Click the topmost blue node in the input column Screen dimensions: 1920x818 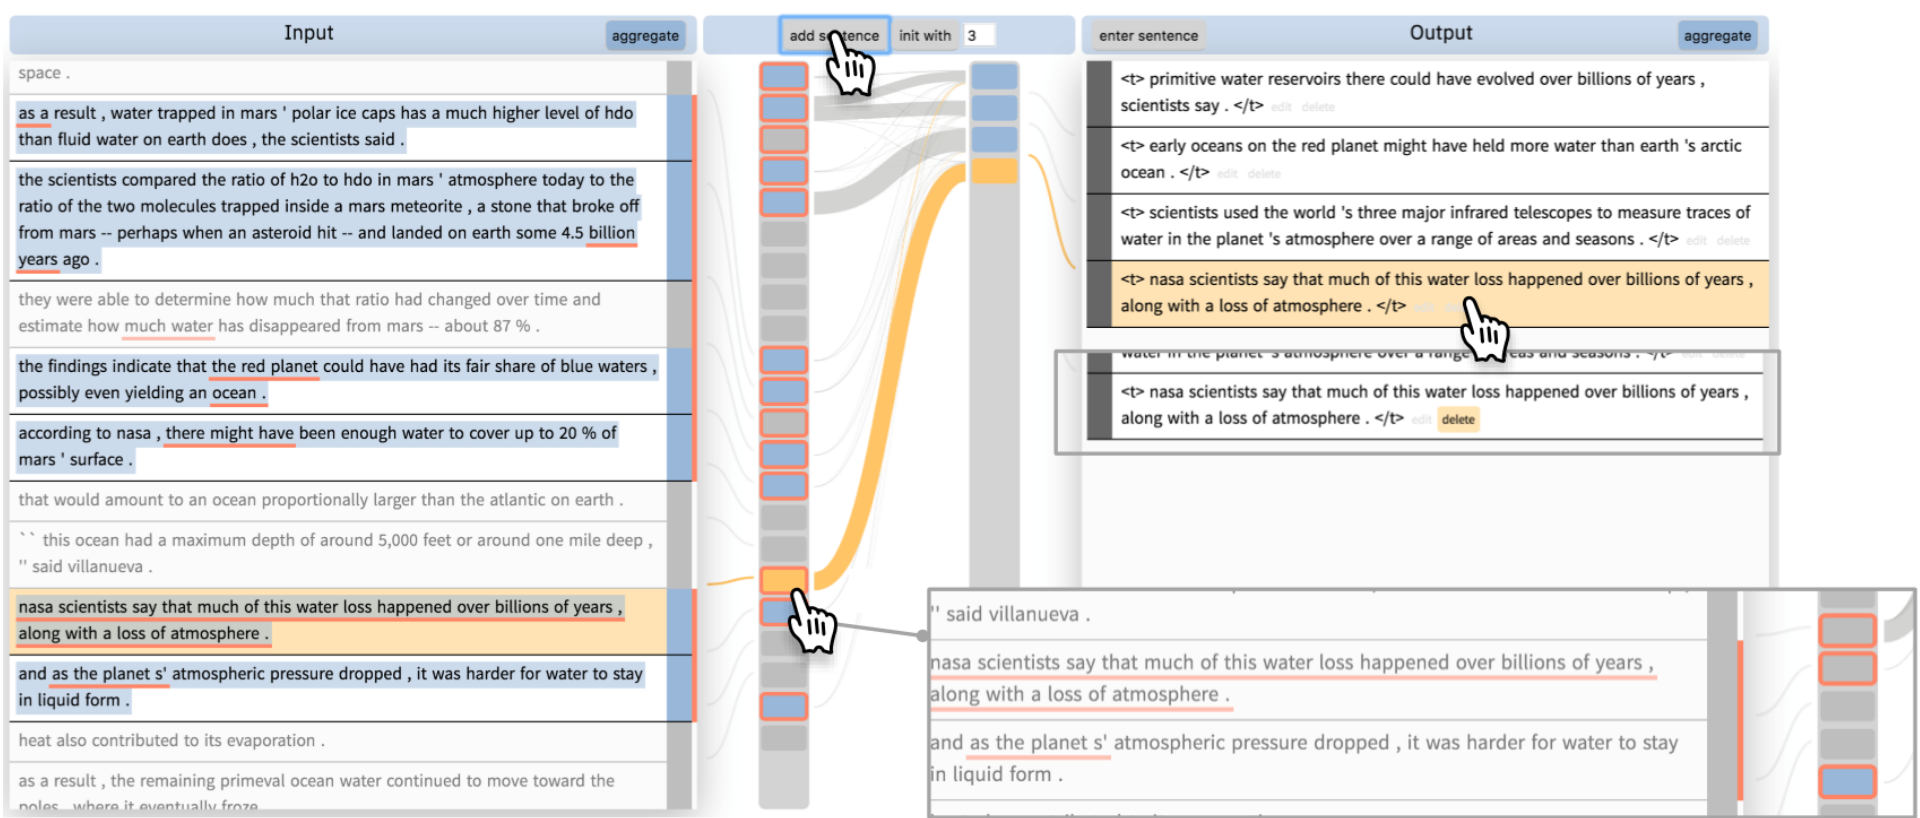(x=784, y=76)
